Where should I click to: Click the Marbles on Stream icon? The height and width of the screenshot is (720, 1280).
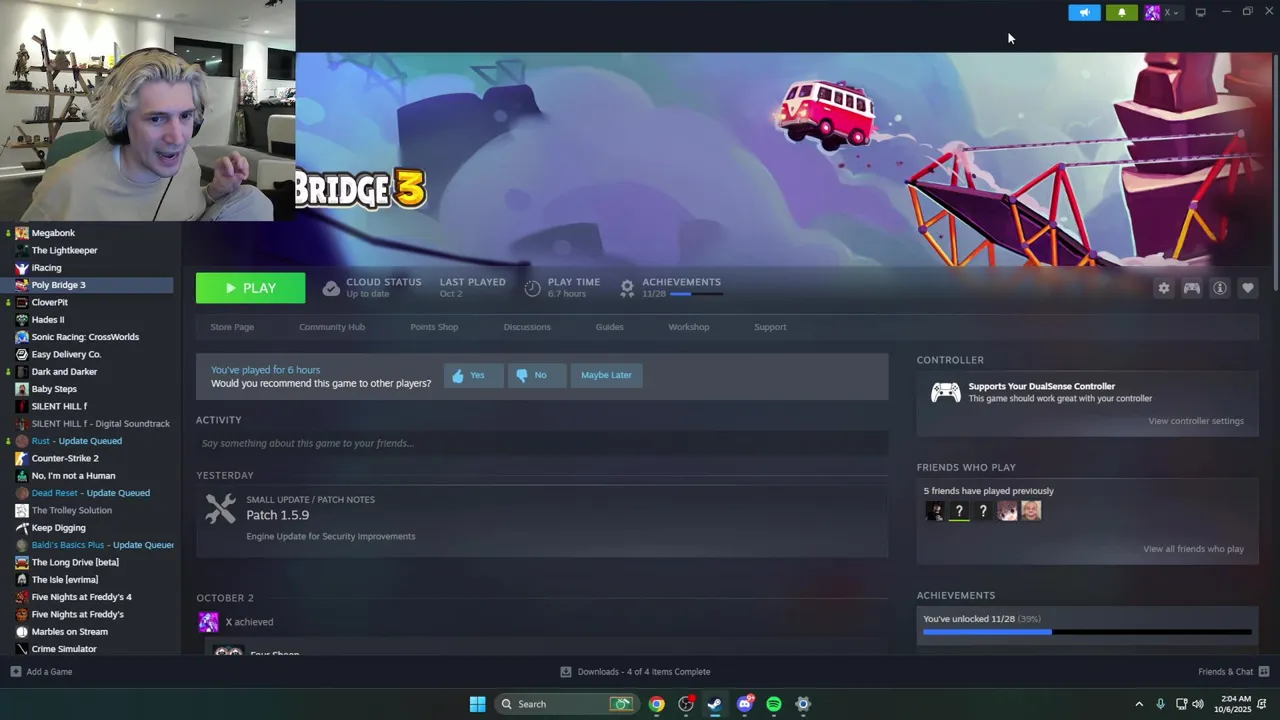(x=22, y=632)
